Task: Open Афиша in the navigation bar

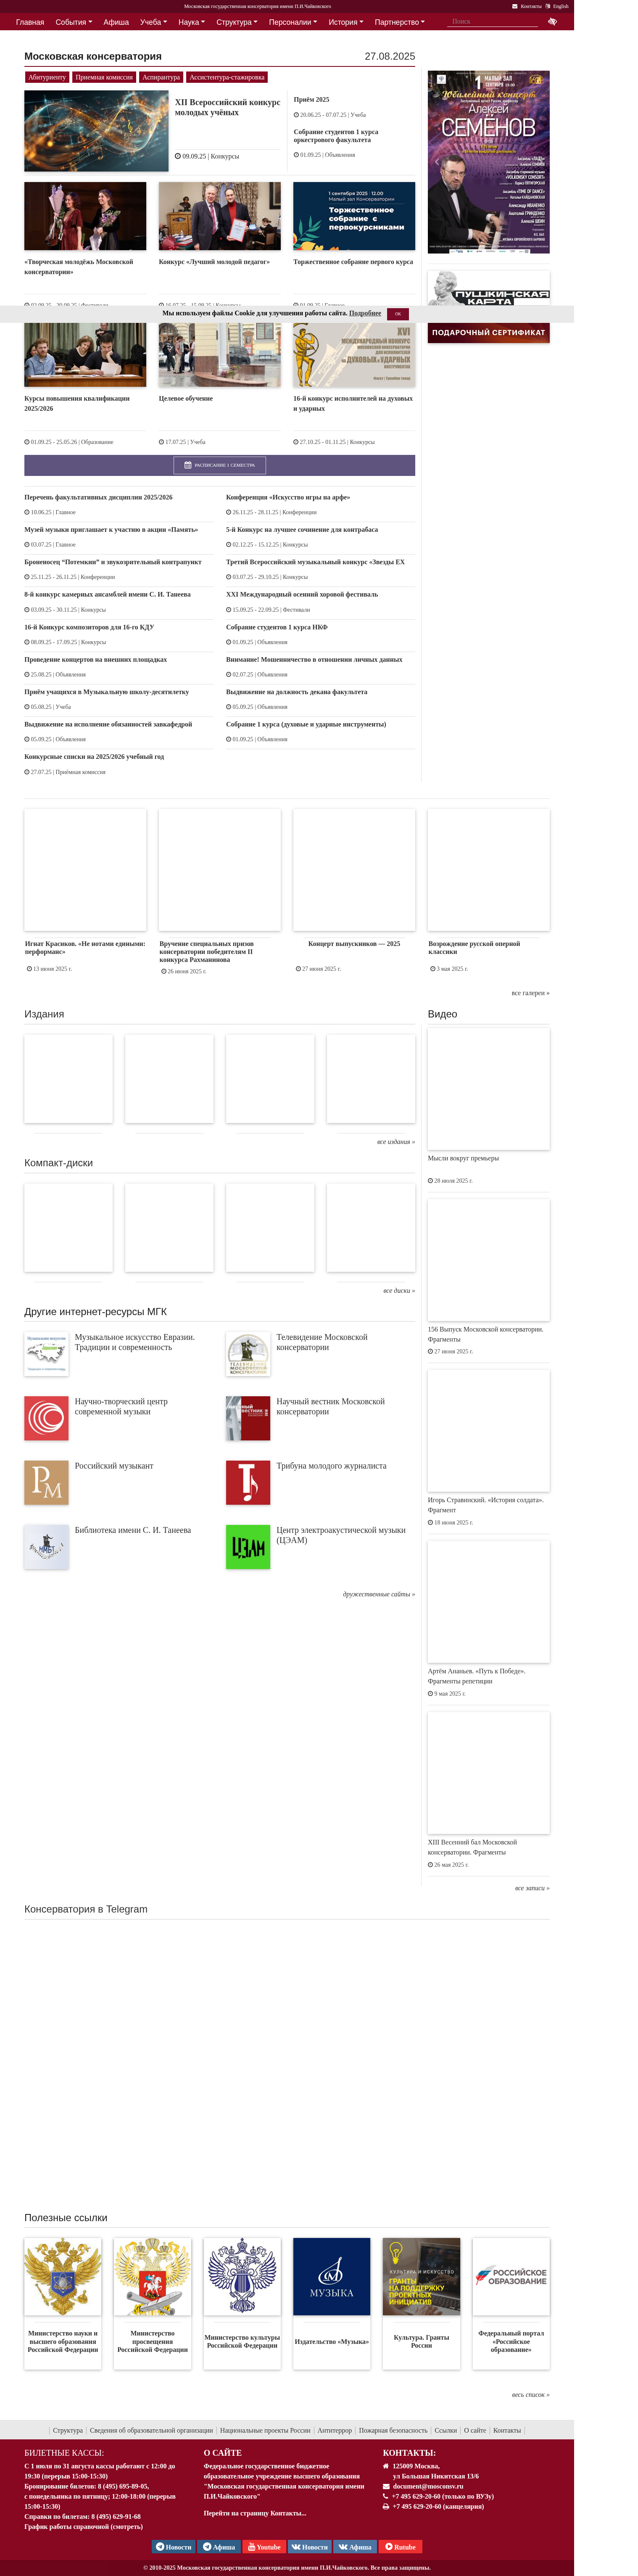Action: pyautogui.click(x=116, y=22)
